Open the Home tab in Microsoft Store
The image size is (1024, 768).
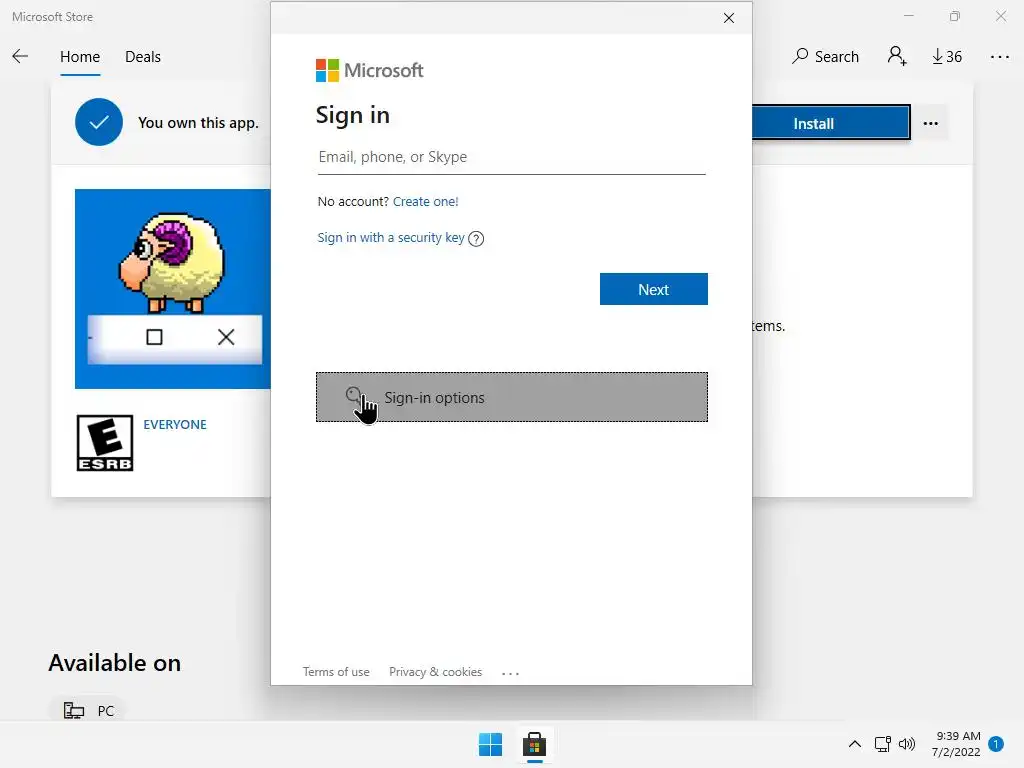tap(80, 57)
